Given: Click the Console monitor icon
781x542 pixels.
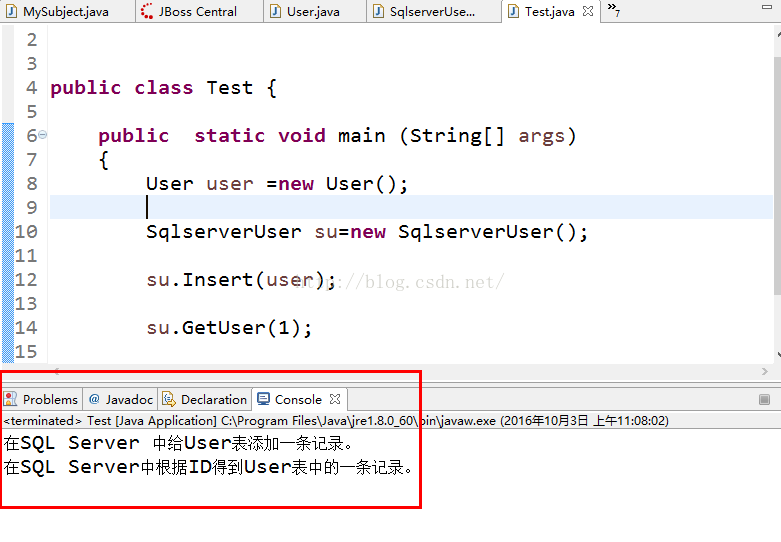Looking at the screenshot, I should coord(263,399).
